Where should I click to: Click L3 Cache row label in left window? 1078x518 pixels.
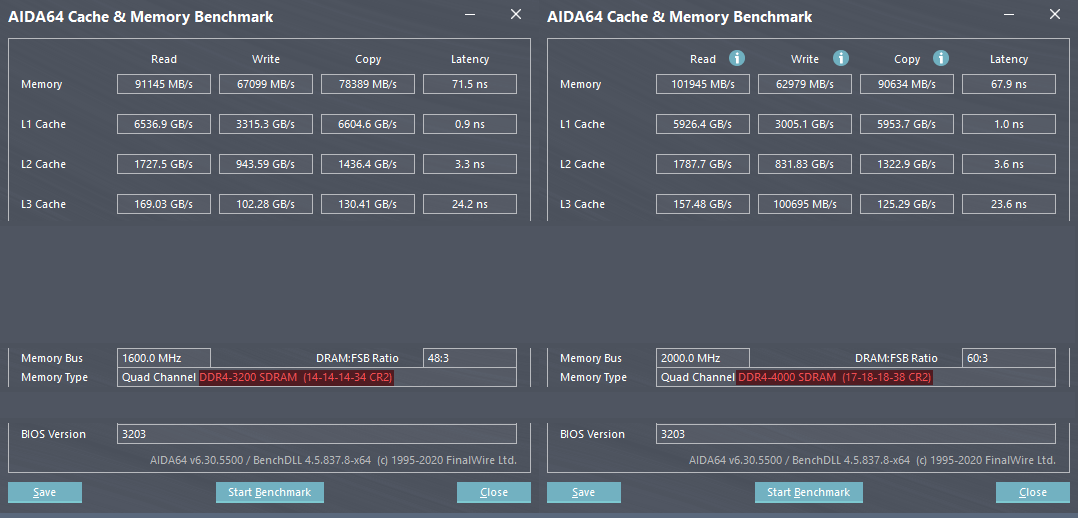point(43,204)
